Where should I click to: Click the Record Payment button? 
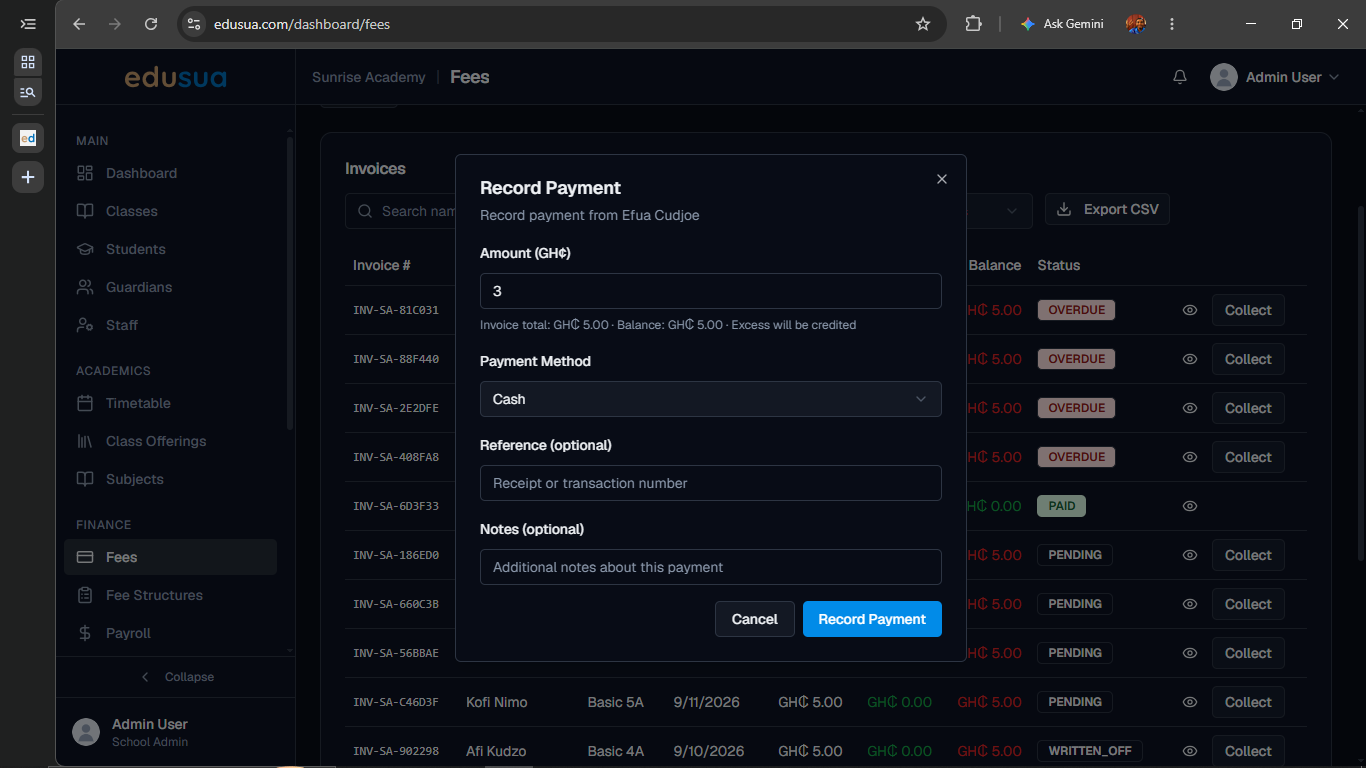[872, 619]
